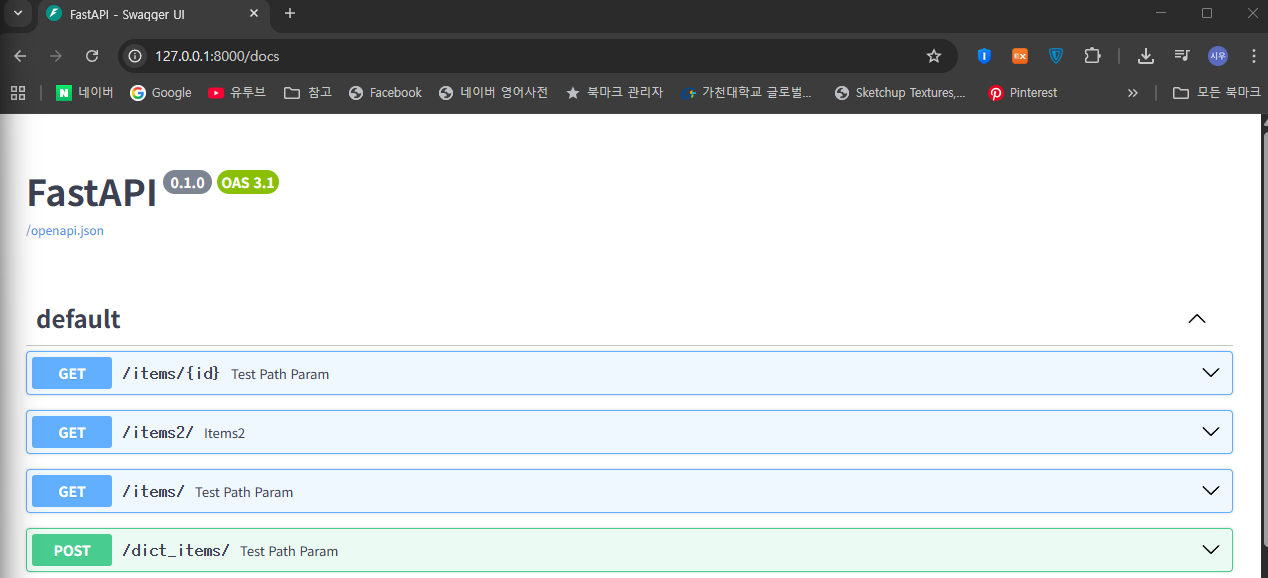The image size is (1268, 578).
Task: Click the POST badge for /dict_items/
Action: coord(72,551)
